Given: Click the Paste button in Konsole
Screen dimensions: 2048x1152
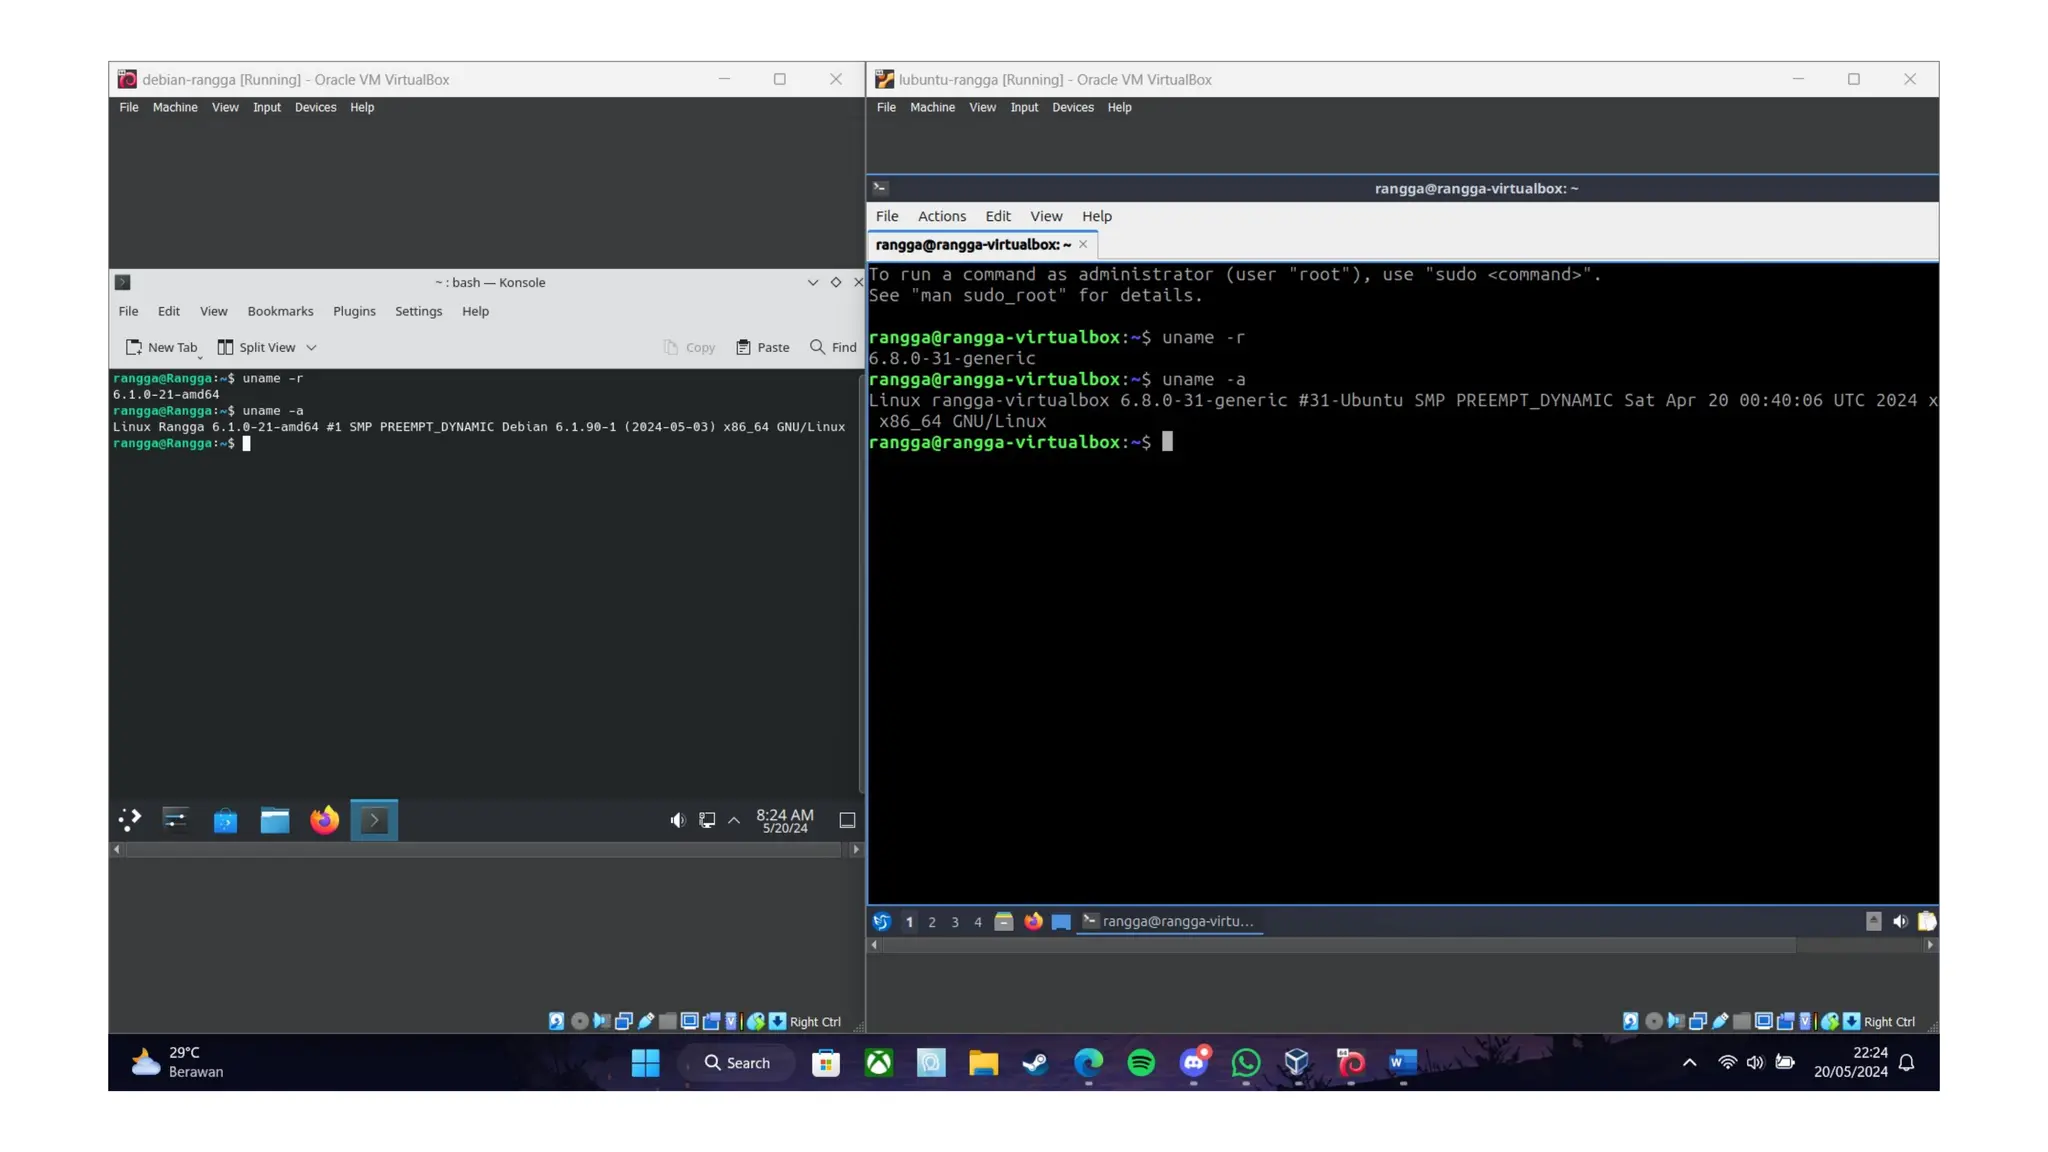Looking at the screenshot, I should [x=762, y=347].
